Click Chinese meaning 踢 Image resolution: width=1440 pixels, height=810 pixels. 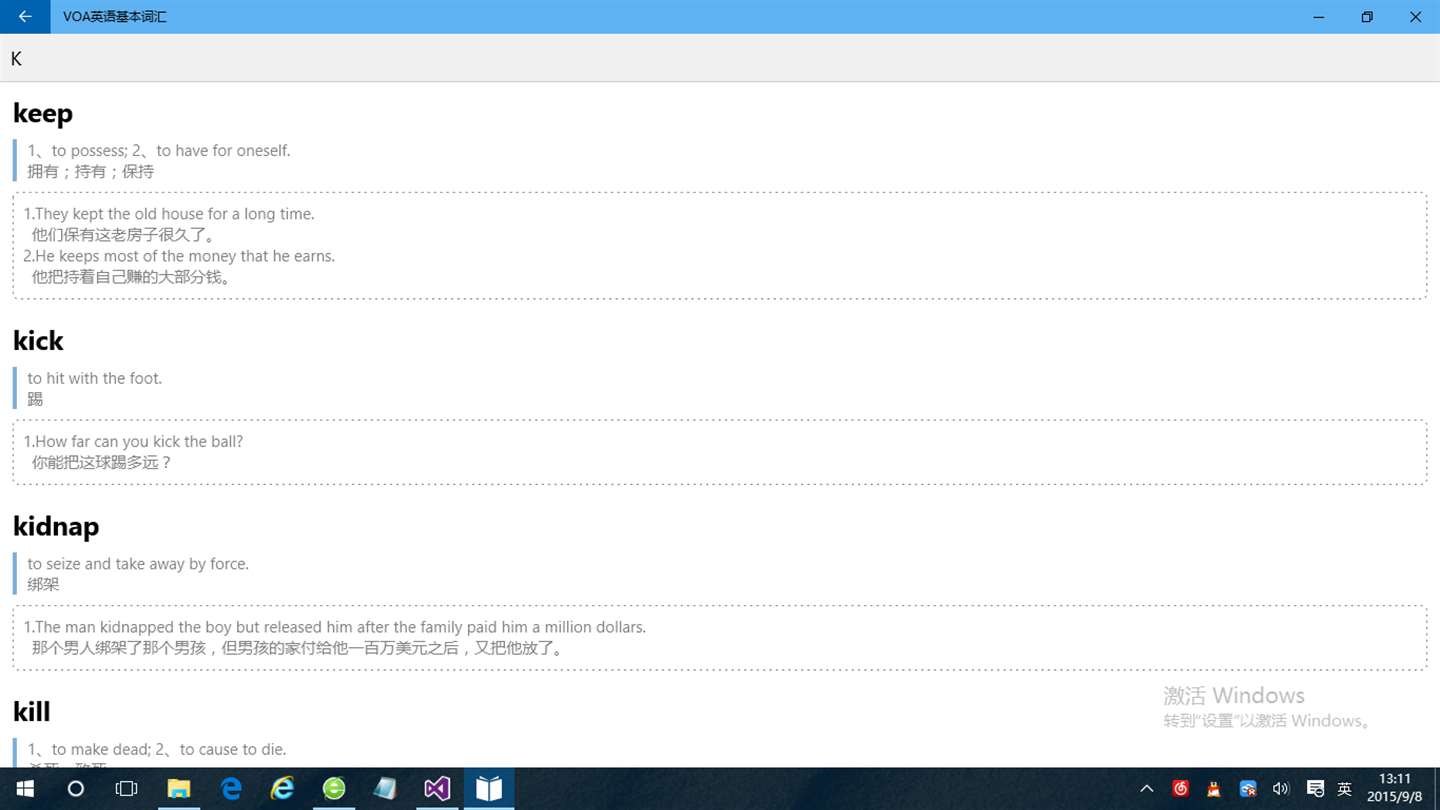coord(35,399)
